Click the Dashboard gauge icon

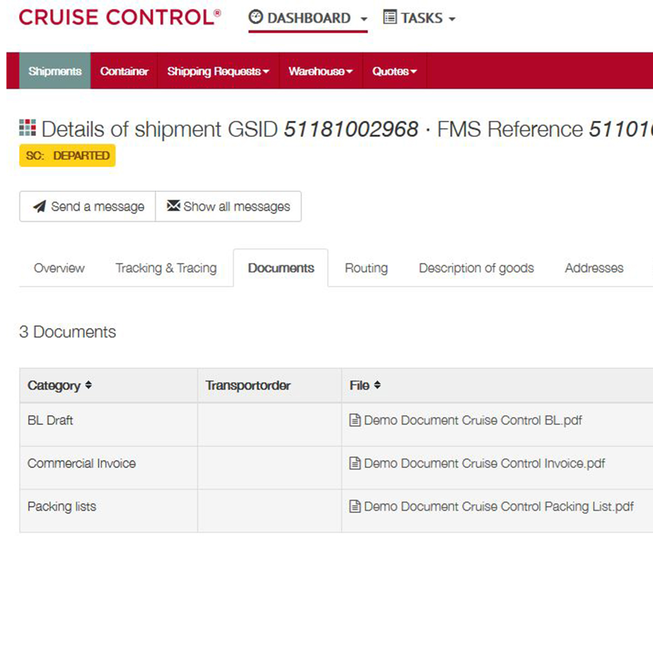pyautogui.click(x=255, y=17)
